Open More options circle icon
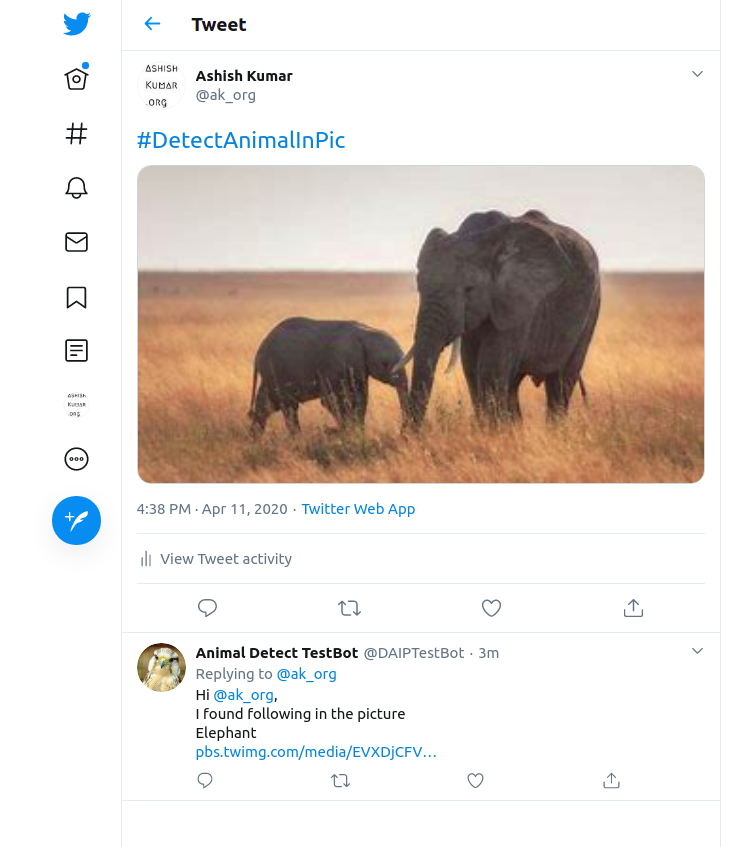 click(76, 459)
